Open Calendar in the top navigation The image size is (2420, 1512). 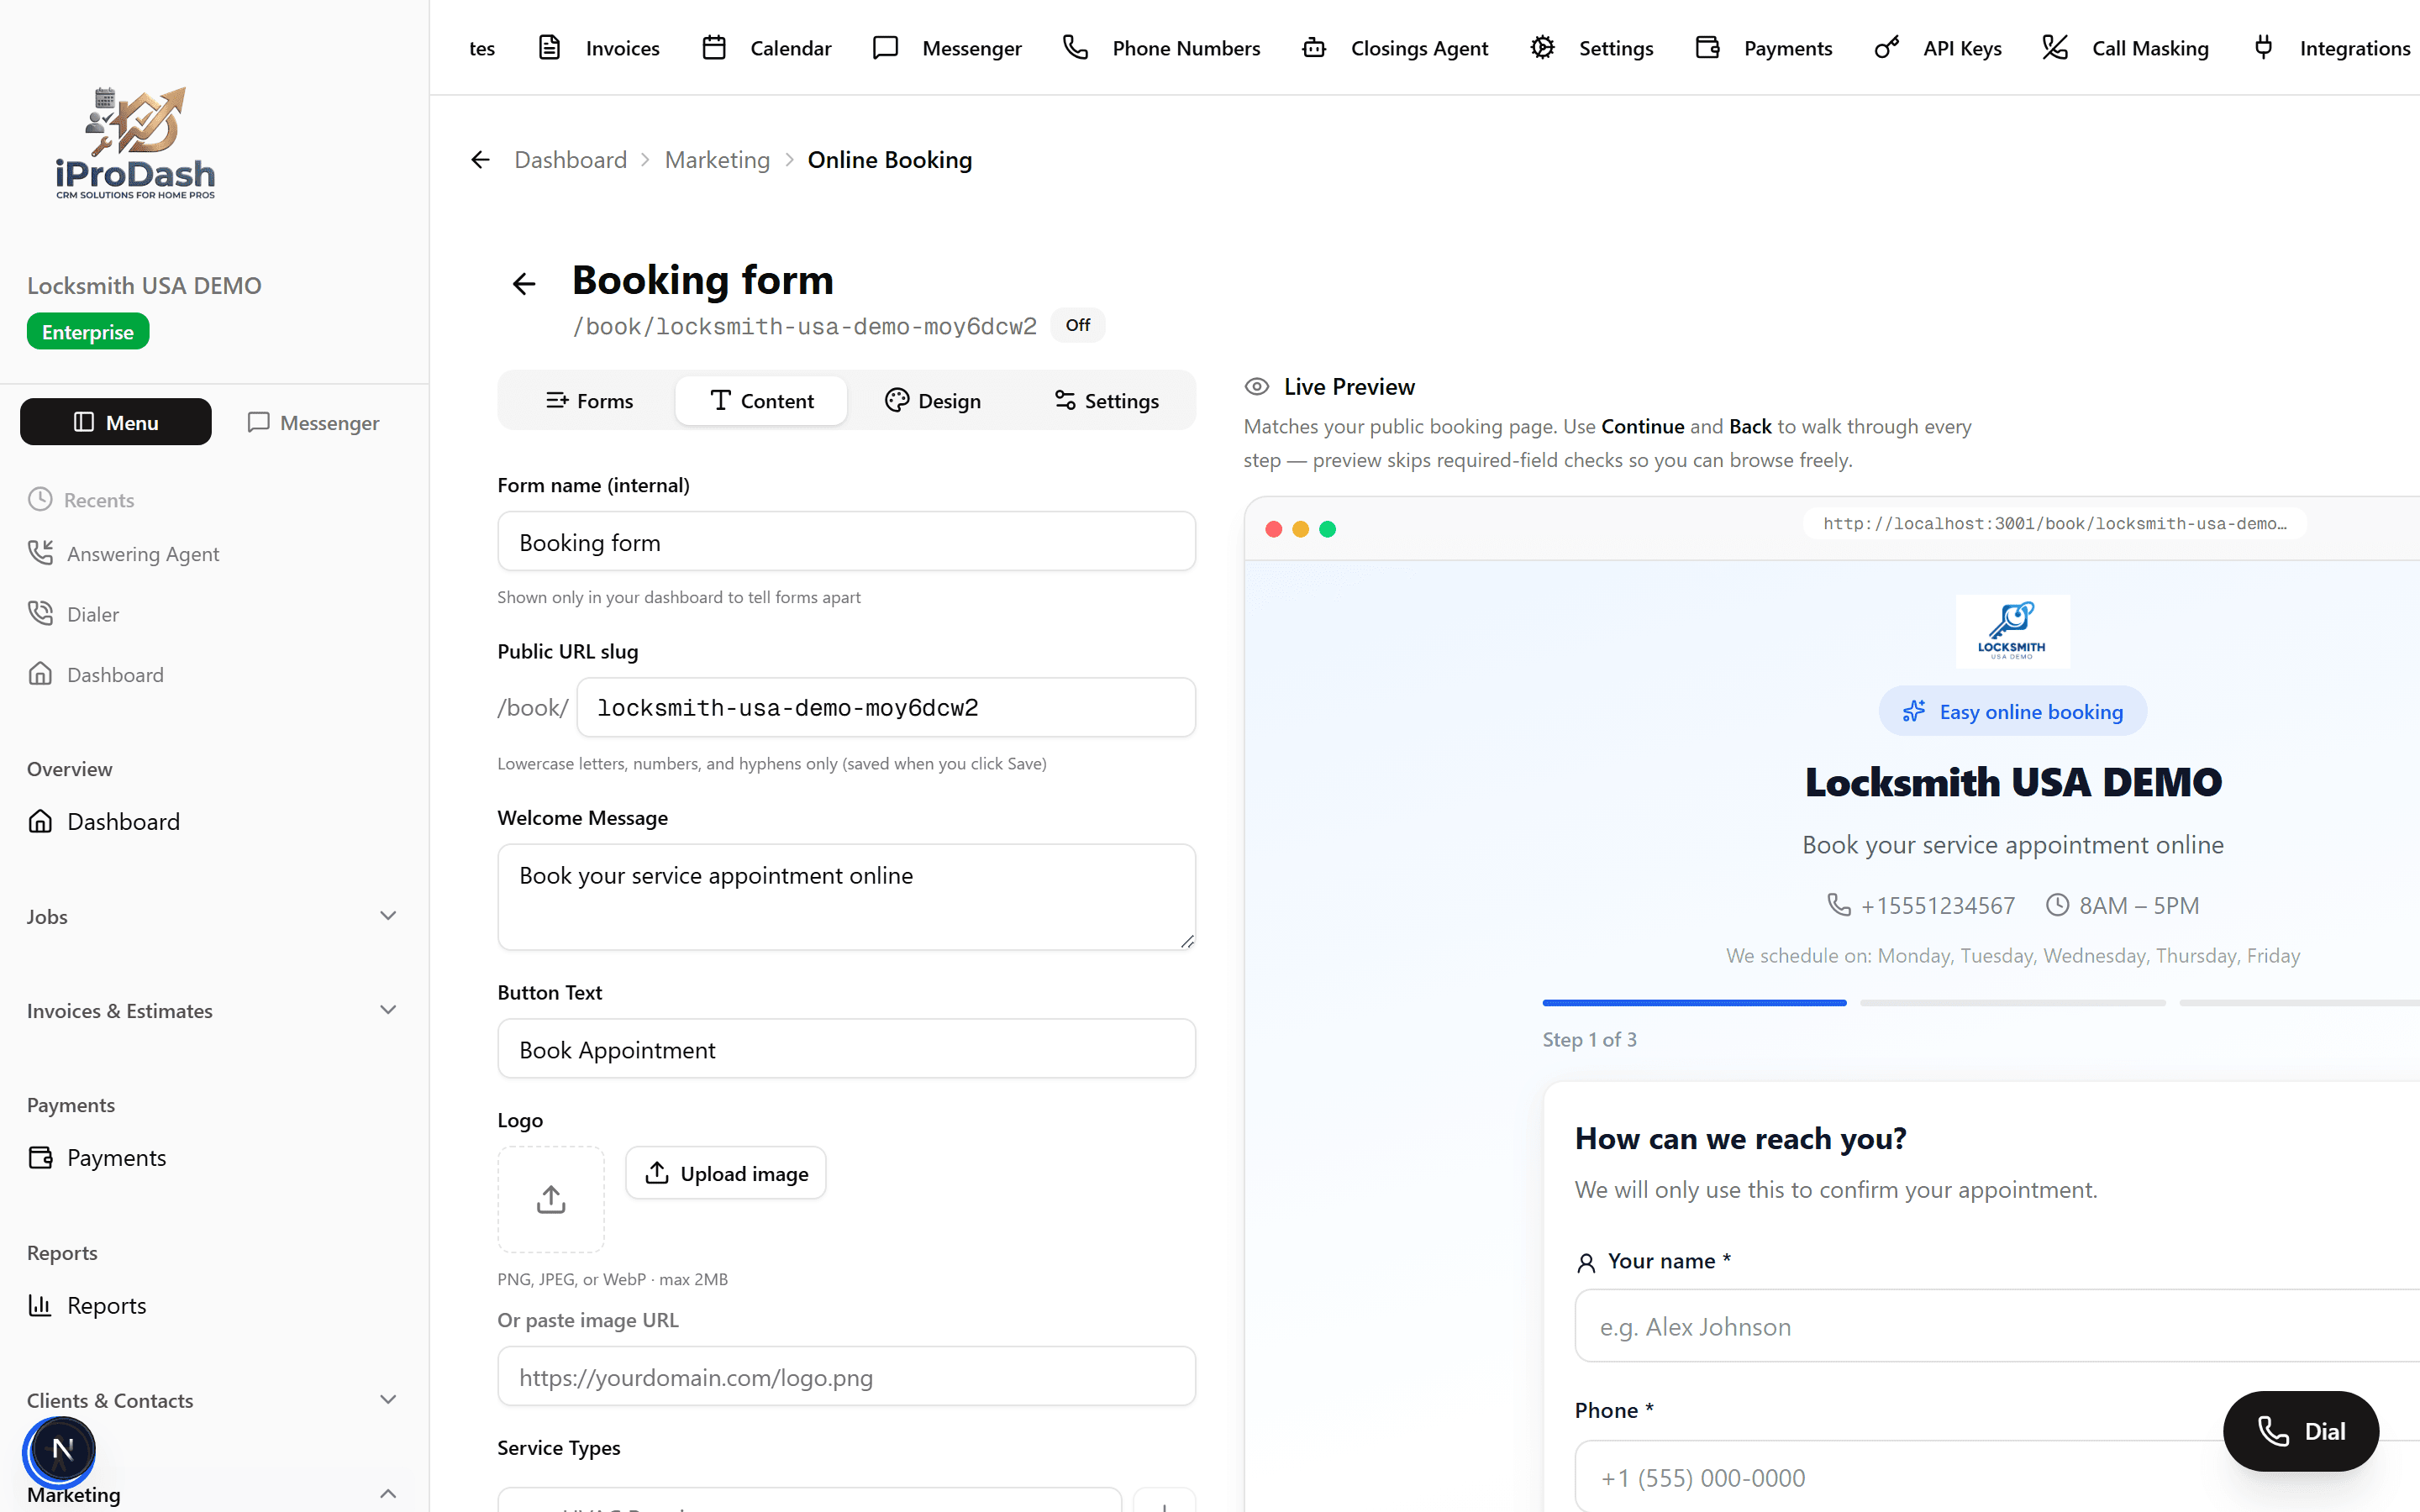click(x=767, y=48)
